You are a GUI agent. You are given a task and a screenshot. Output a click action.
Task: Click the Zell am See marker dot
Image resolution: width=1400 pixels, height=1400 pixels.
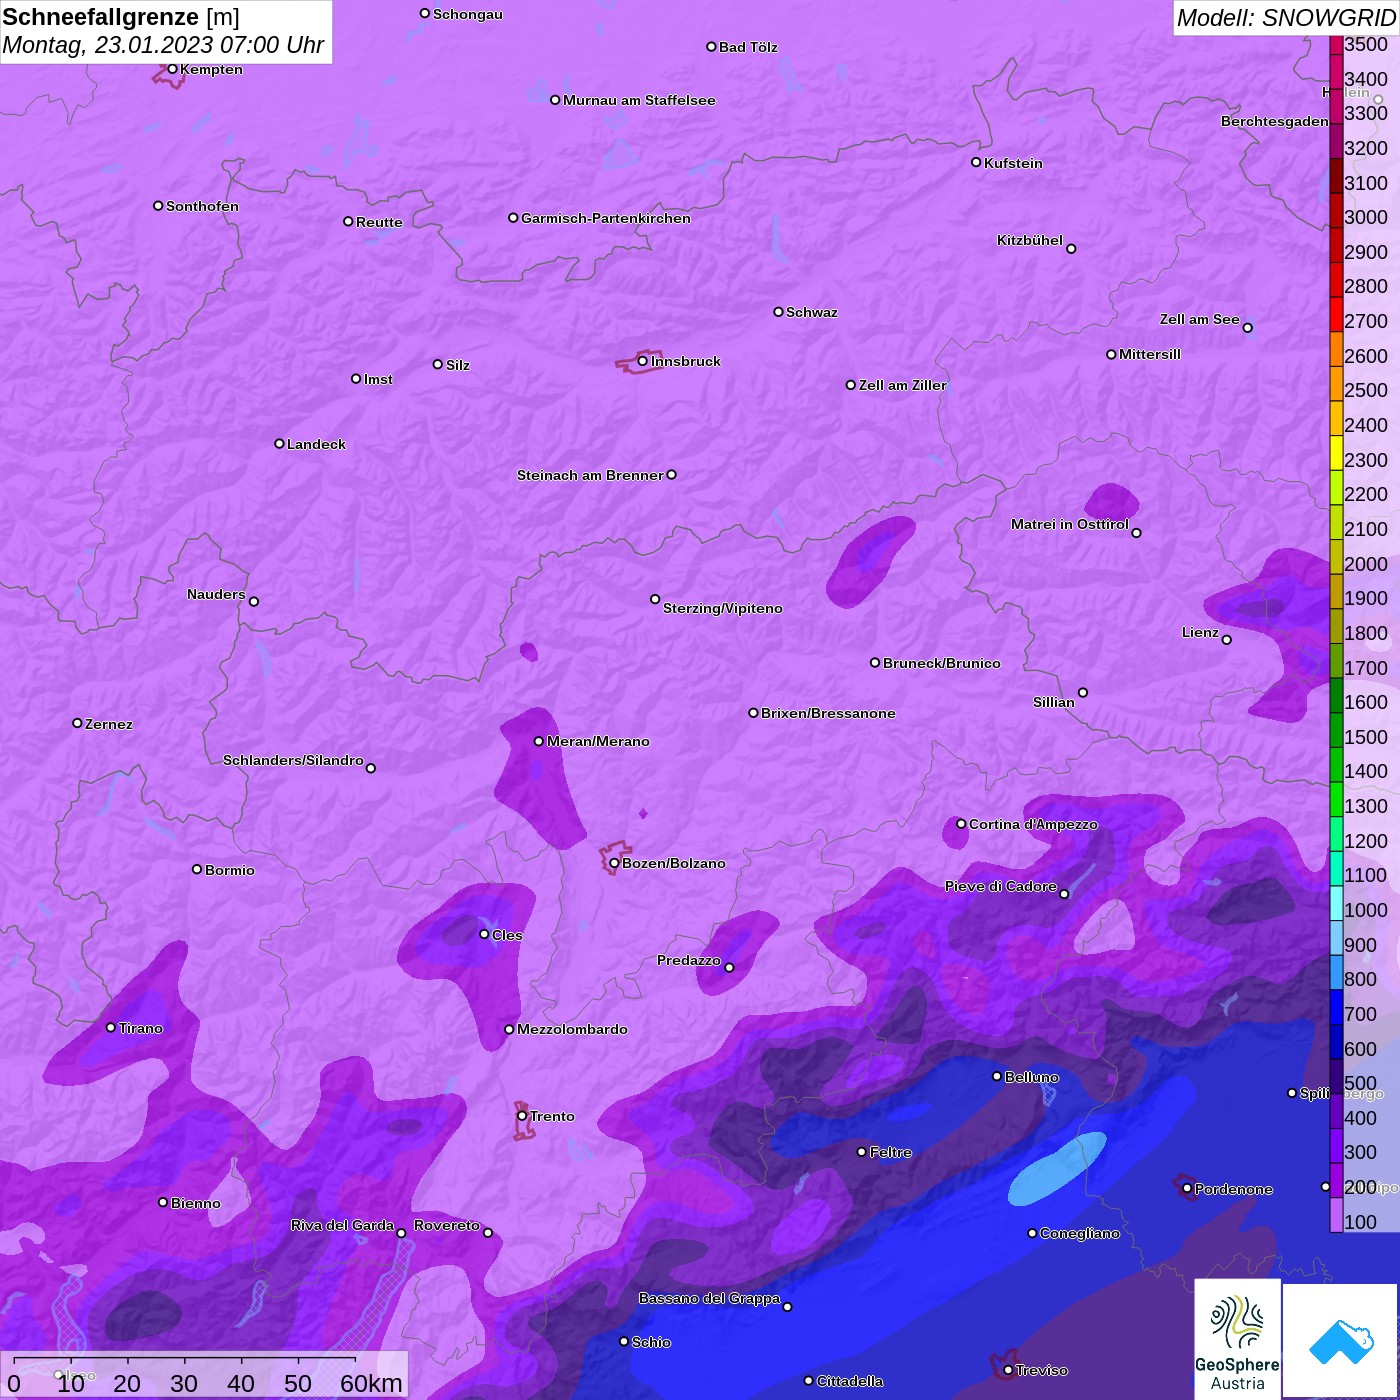point(1247,327)
